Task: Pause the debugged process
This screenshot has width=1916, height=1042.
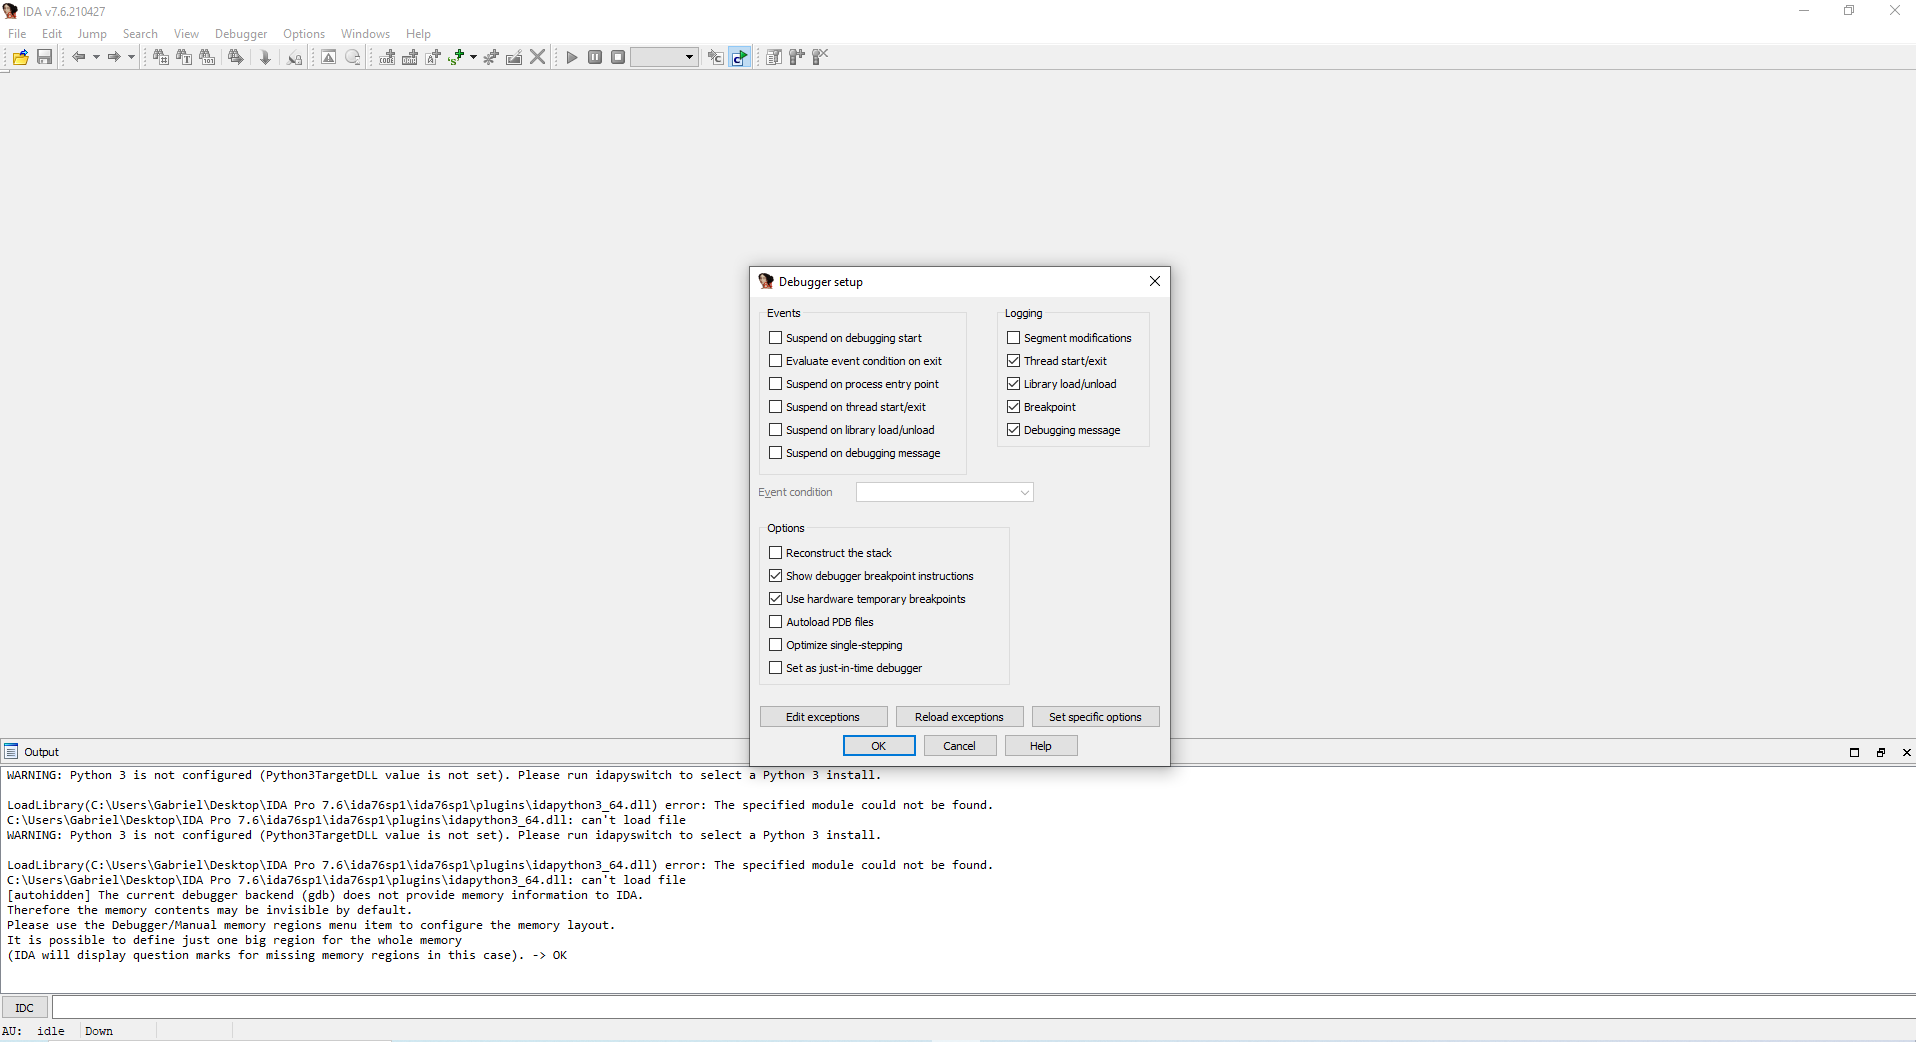Action: coord(595,57)
